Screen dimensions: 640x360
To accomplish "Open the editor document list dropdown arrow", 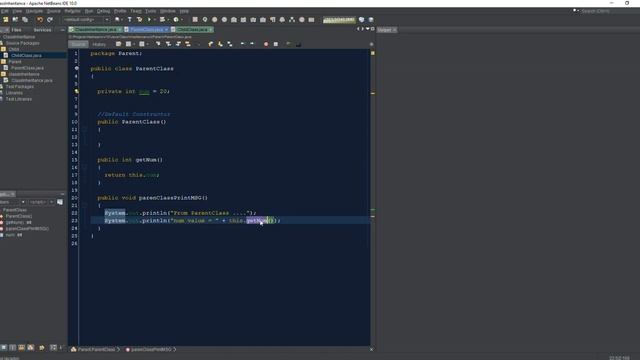I will pos(367,29).
